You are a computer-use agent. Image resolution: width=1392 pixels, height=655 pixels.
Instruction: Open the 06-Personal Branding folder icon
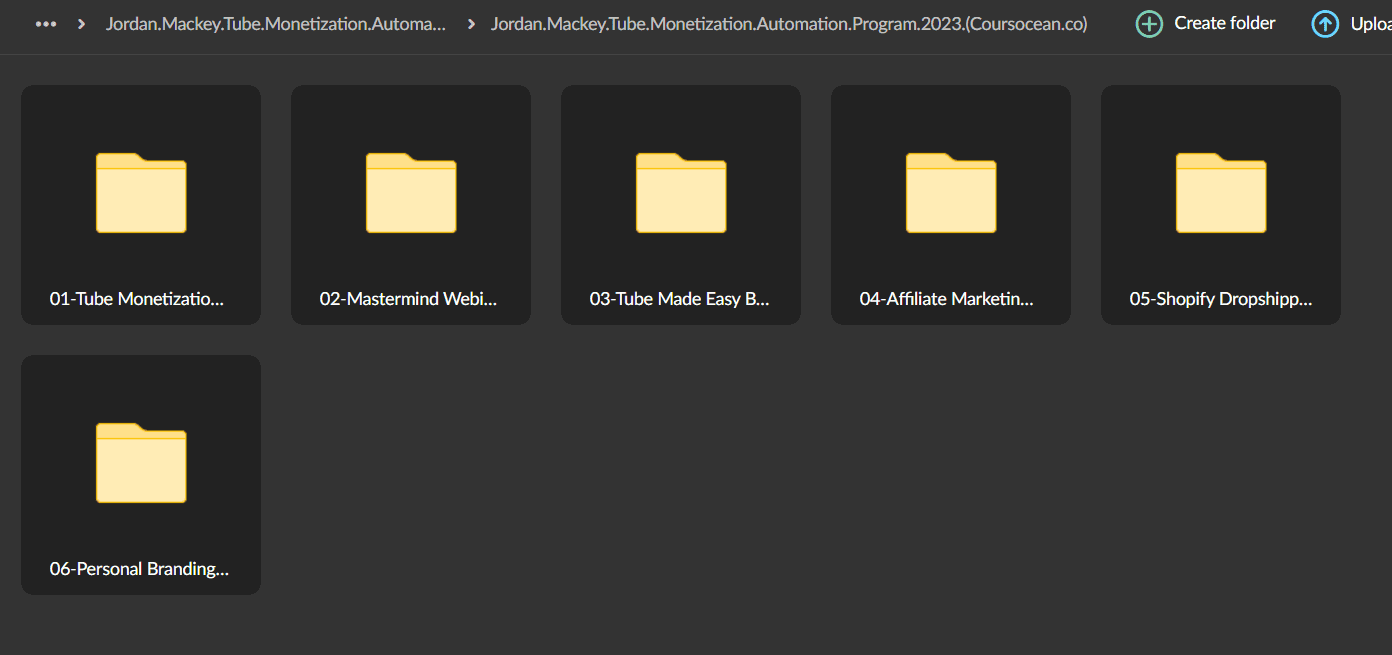pyautogui.click(x=141, y=463)
